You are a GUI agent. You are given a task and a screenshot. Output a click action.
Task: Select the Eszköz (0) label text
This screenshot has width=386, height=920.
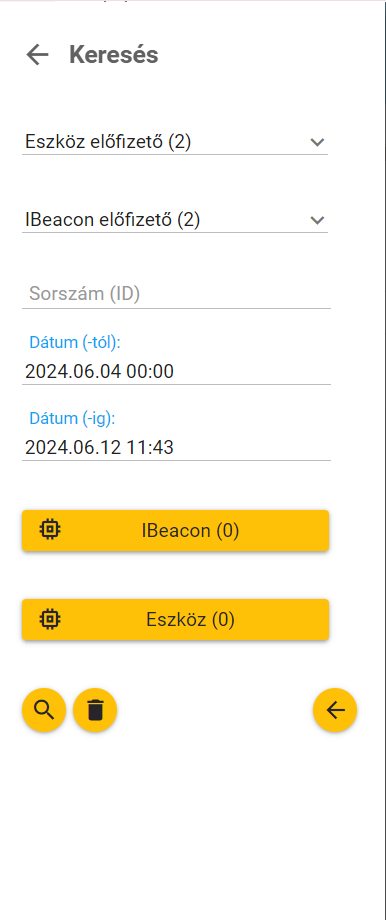pos(191,620)
